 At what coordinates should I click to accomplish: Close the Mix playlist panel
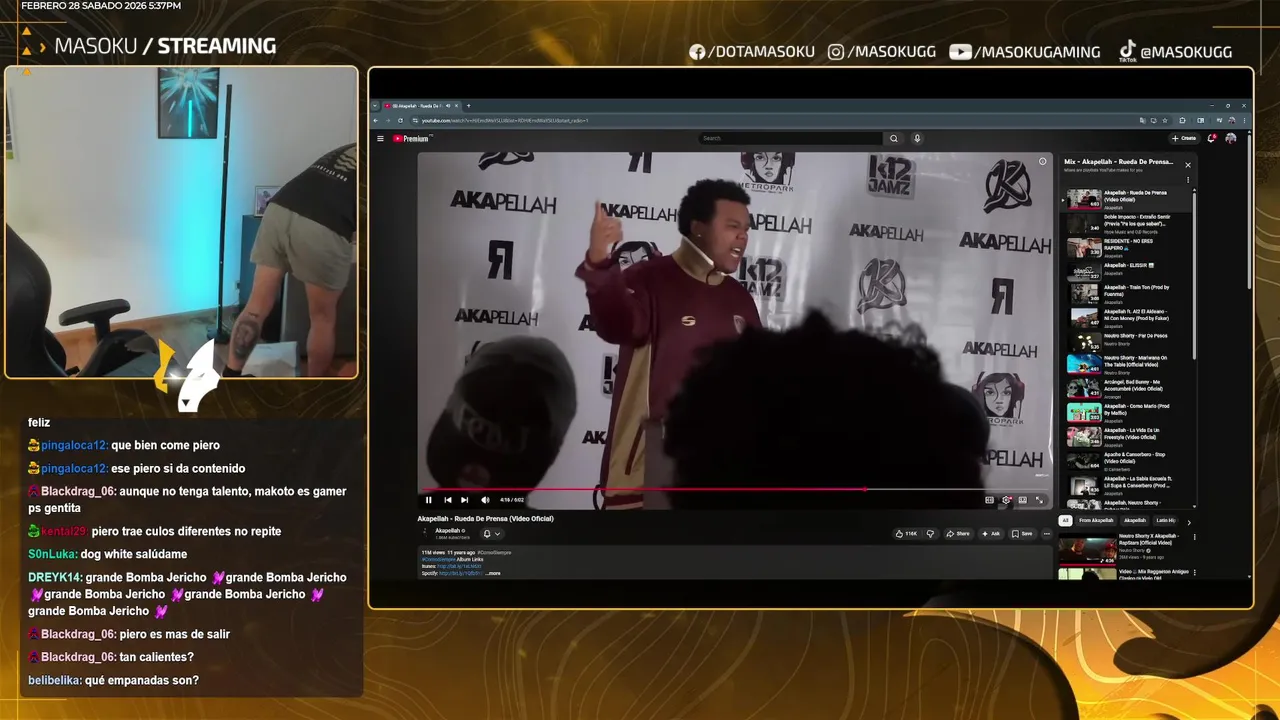coord(1188,165)
